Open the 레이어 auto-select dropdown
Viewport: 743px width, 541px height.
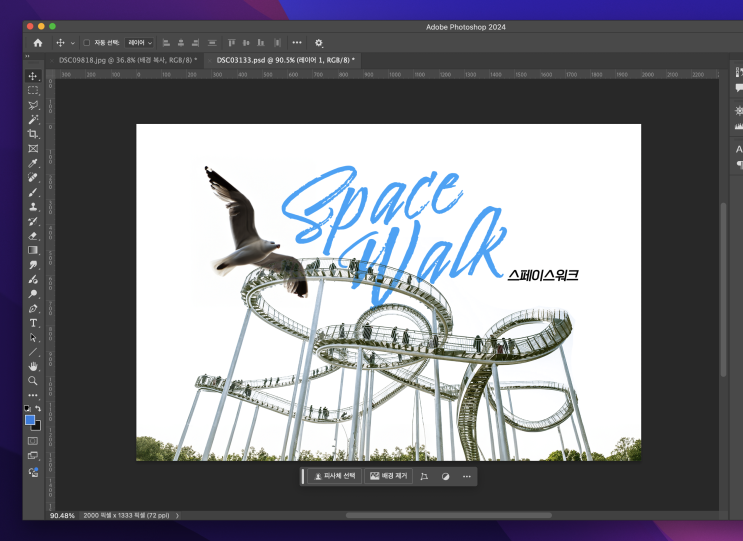(x=139, y=43)
